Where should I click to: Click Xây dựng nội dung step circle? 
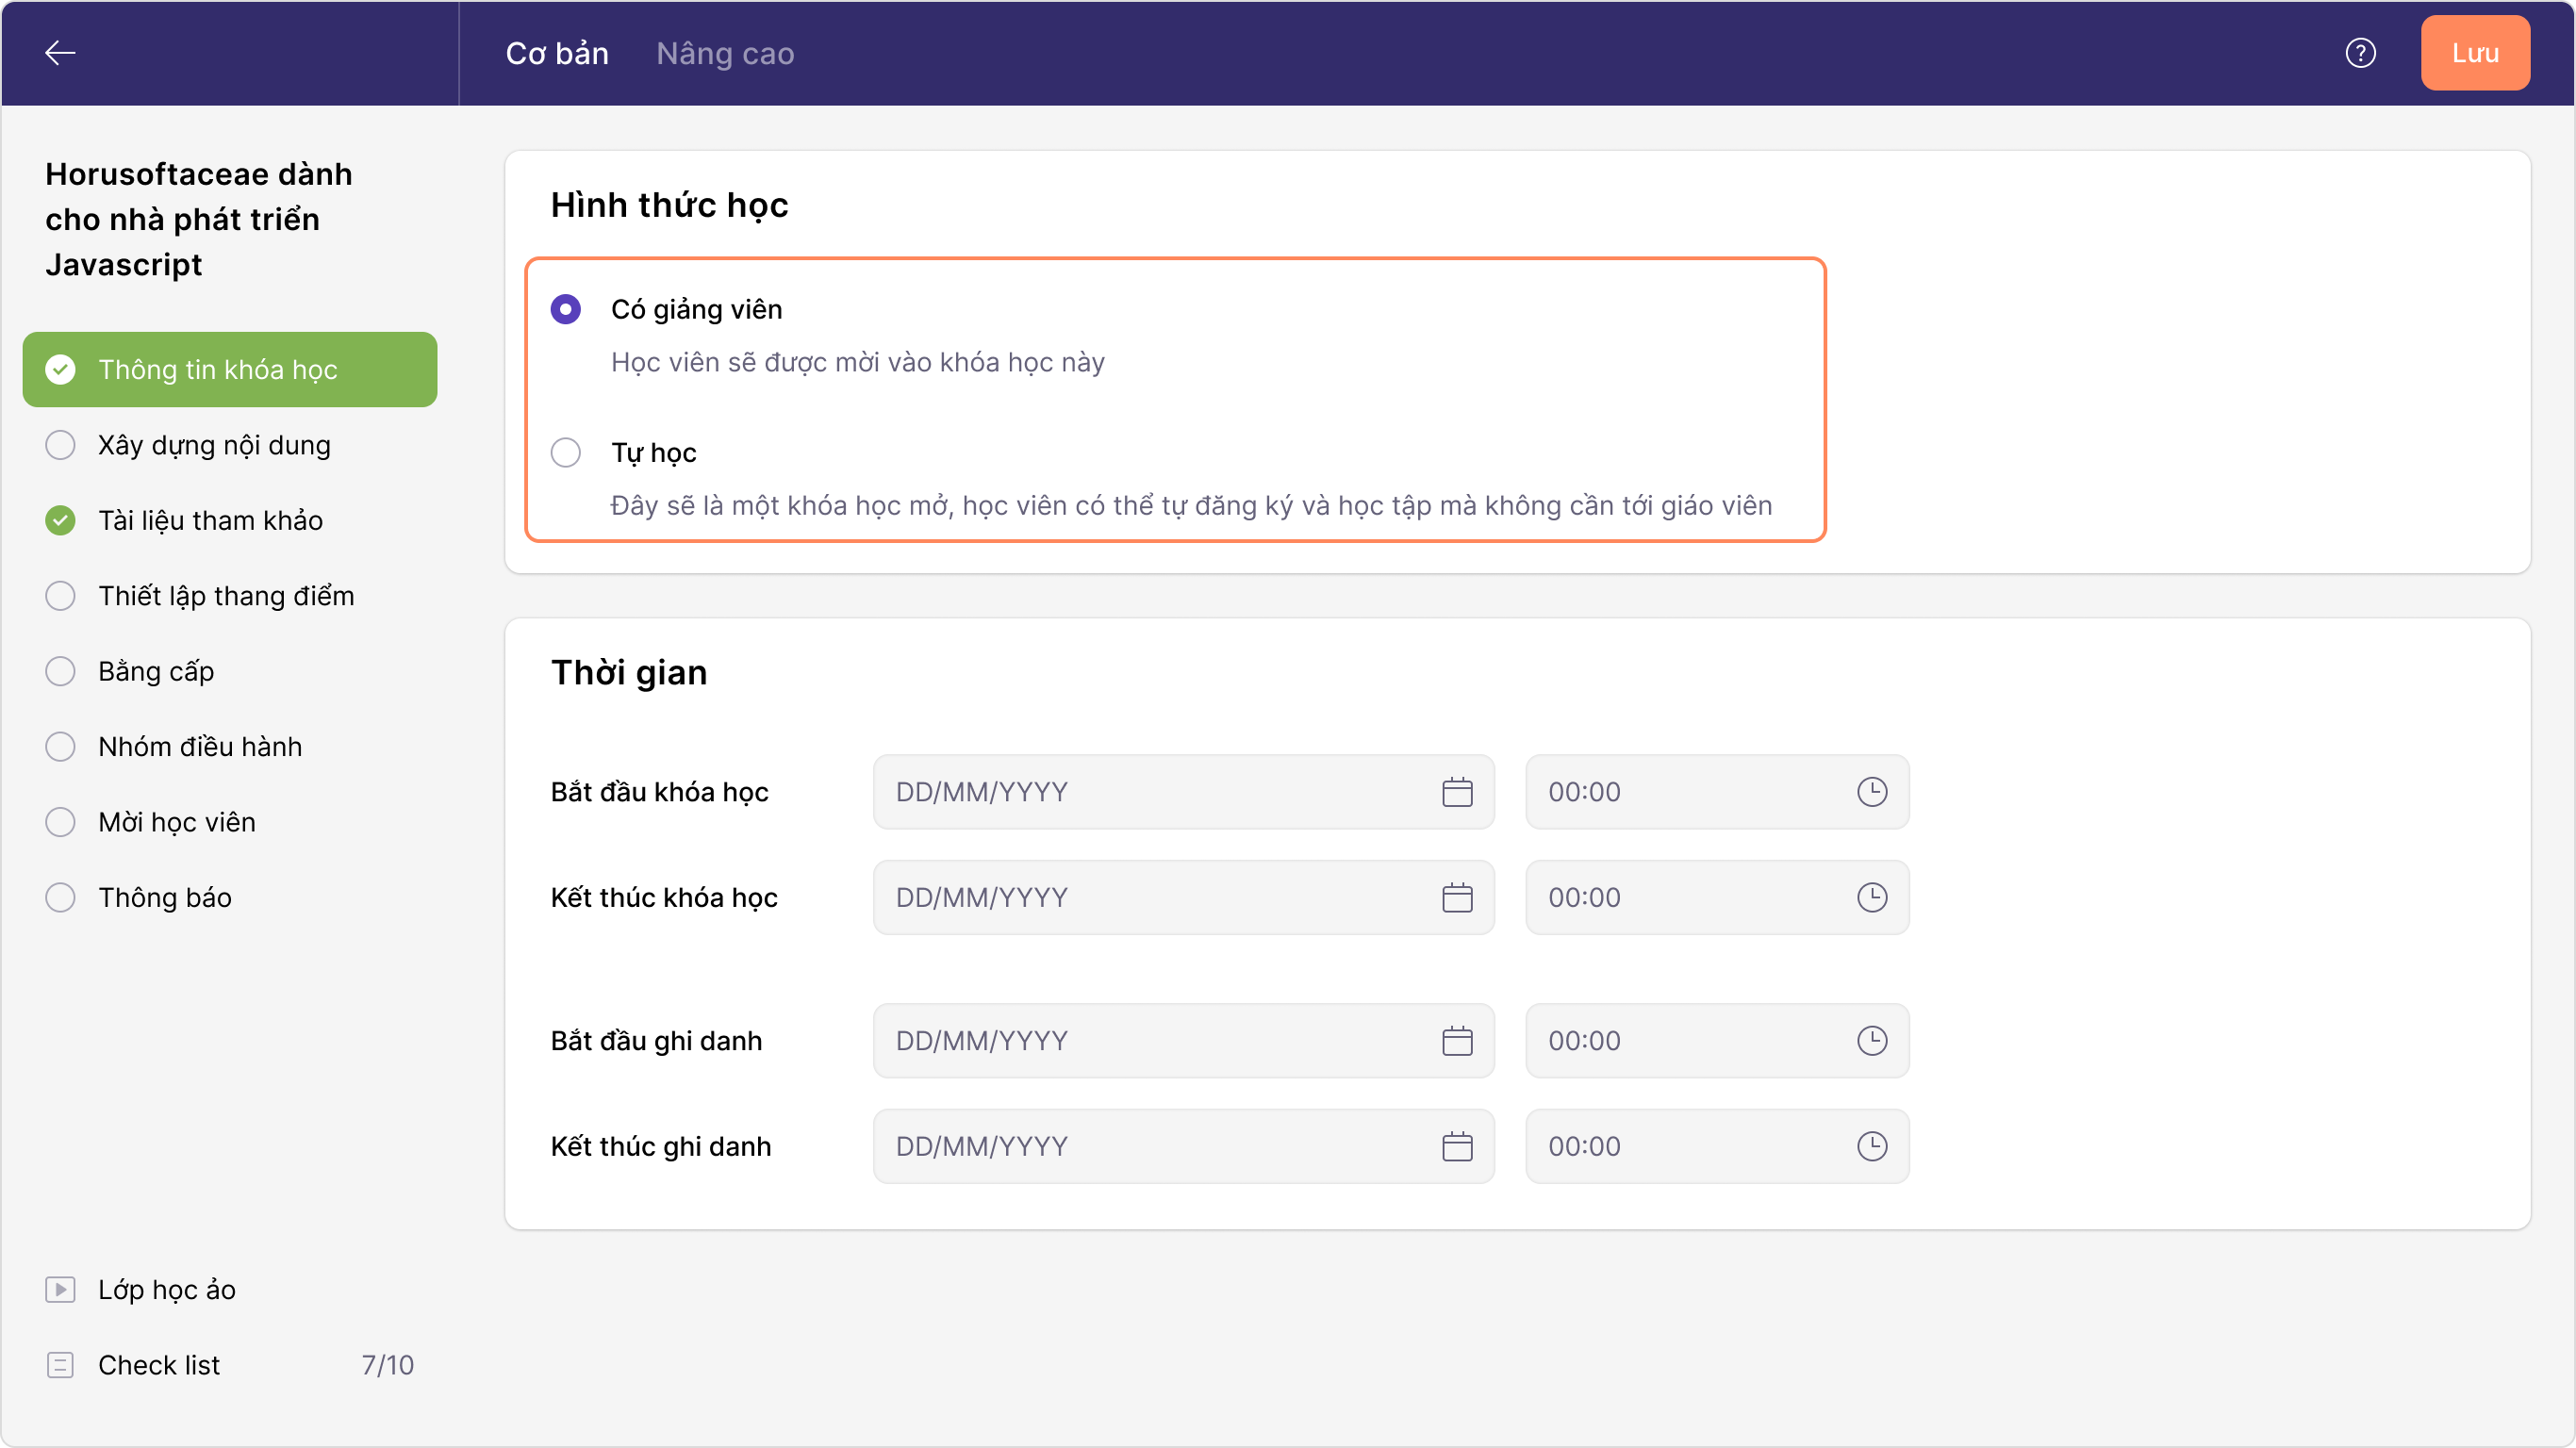click(x=60, y=445)
